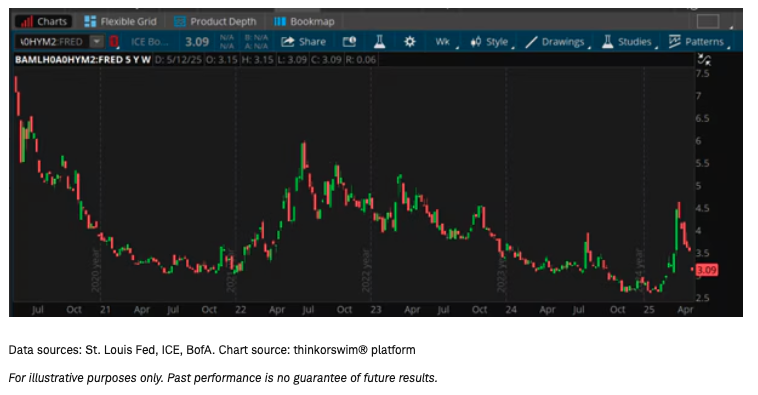Click the BAMLH0A0HYM2:FRED 5 Y W chart title

83,60
